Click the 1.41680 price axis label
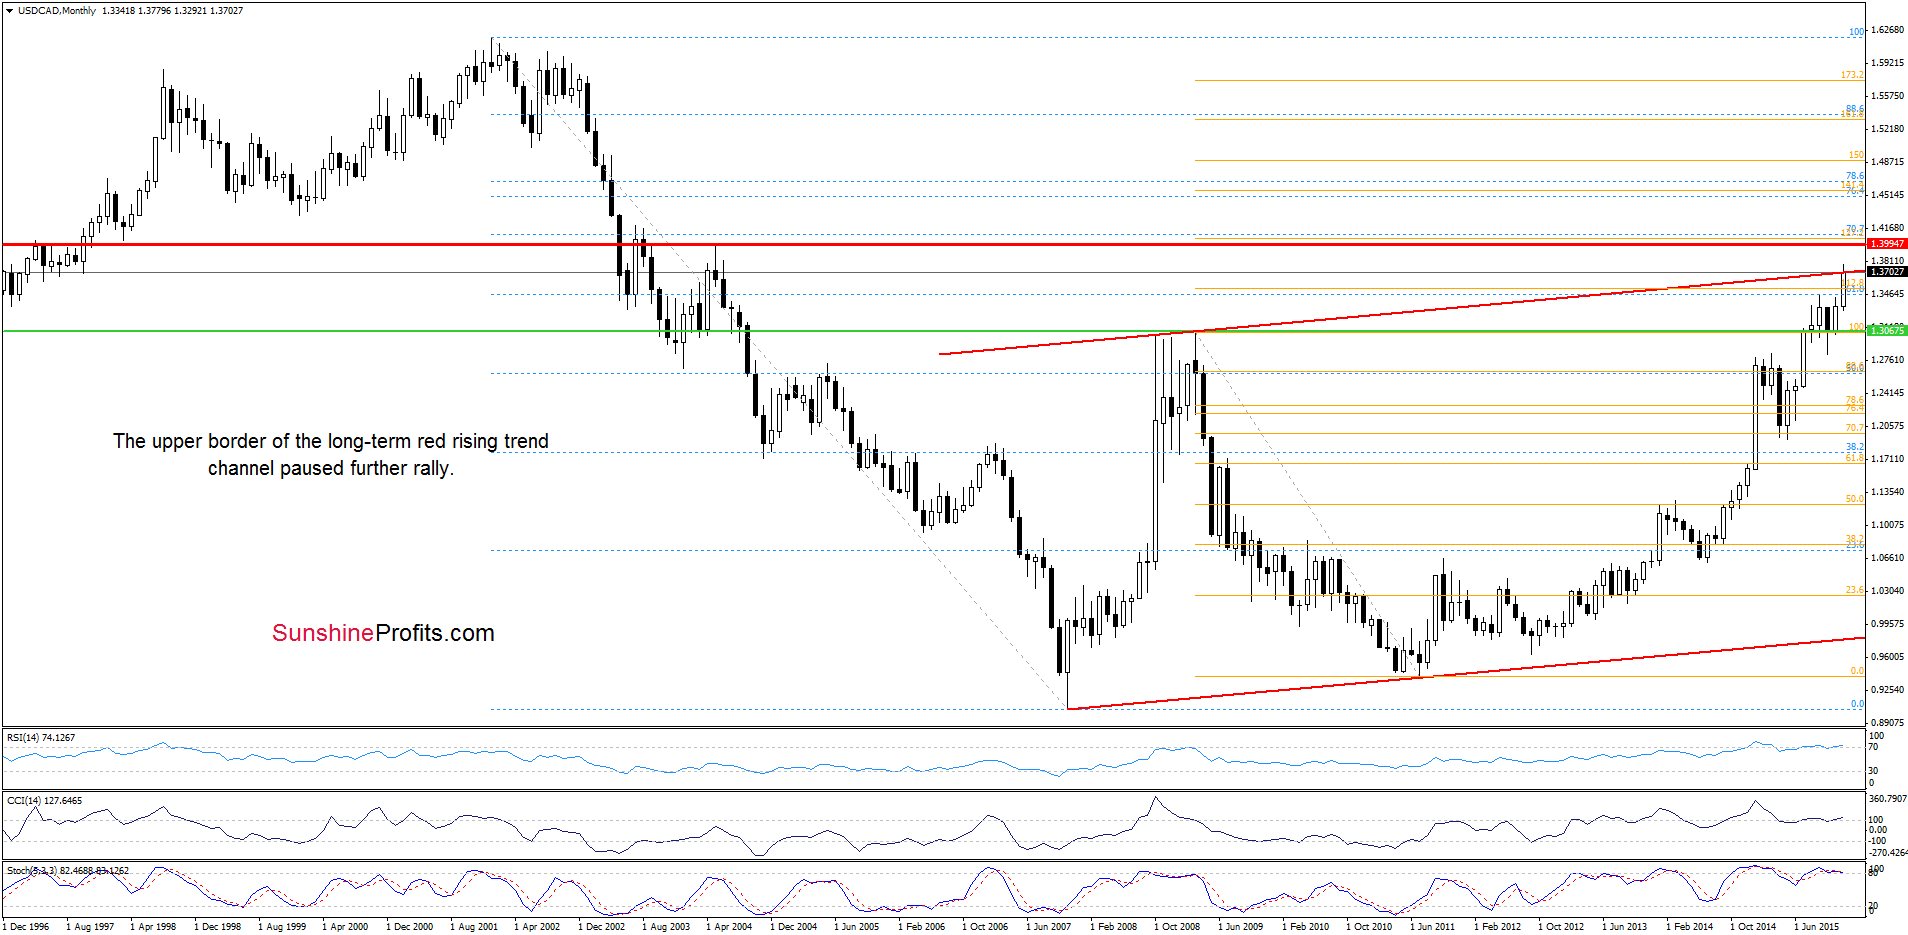Screen dimensions: 1908x935 tap(1887, 228)
